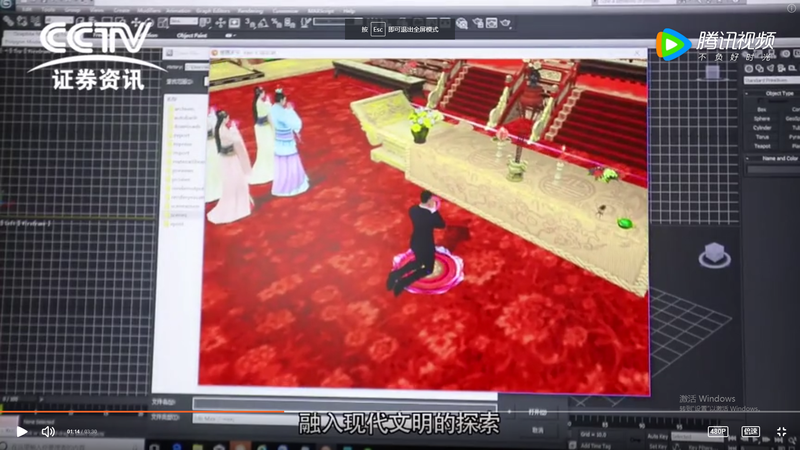Choose Cylinder in the Object Type rollout
Image resolution: width=800 pixels, height=450 pixels.
tap(762, 128)
